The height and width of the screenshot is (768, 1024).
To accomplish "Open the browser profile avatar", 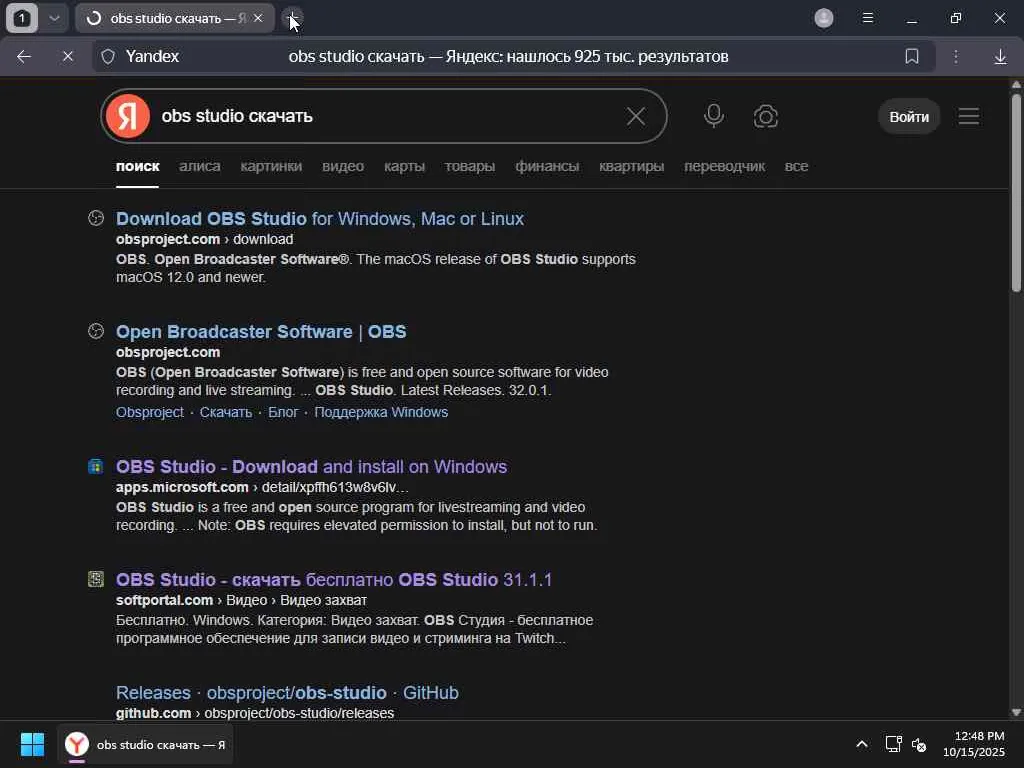I will pos(824,18).
